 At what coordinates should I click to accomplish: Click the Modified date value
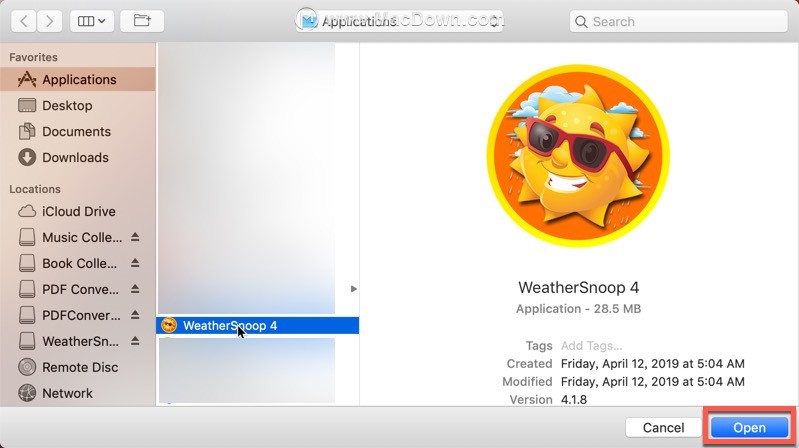click(653, 382)
